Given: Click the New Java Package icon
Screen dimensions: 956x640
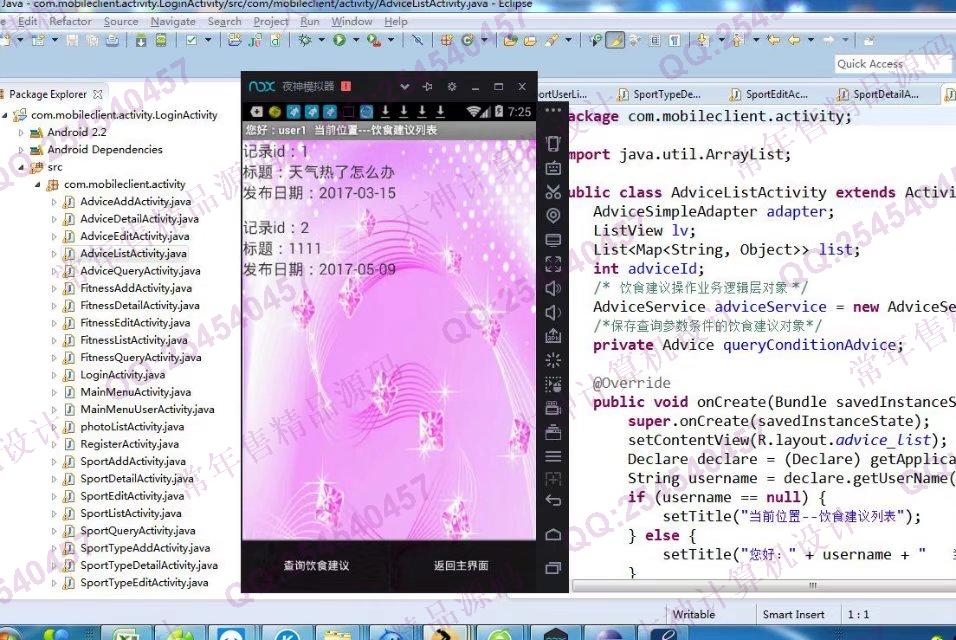Looking at the screenshot, I should click(x=447, y=40).
